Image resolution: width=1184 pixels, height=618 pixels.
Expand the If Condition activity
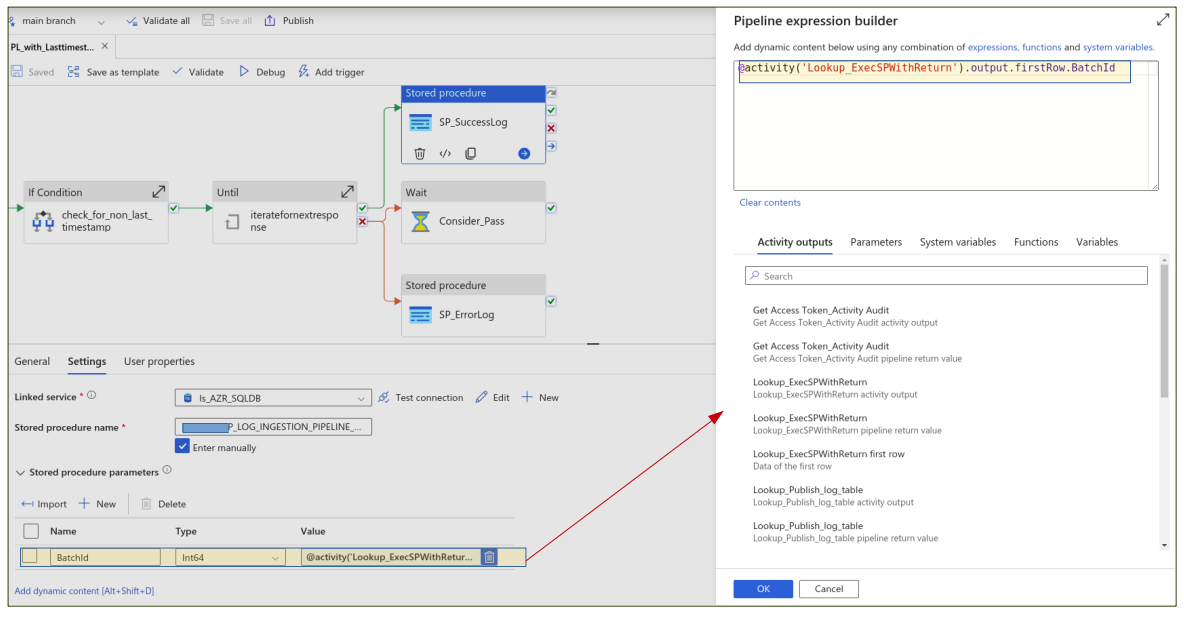point(159,192)
